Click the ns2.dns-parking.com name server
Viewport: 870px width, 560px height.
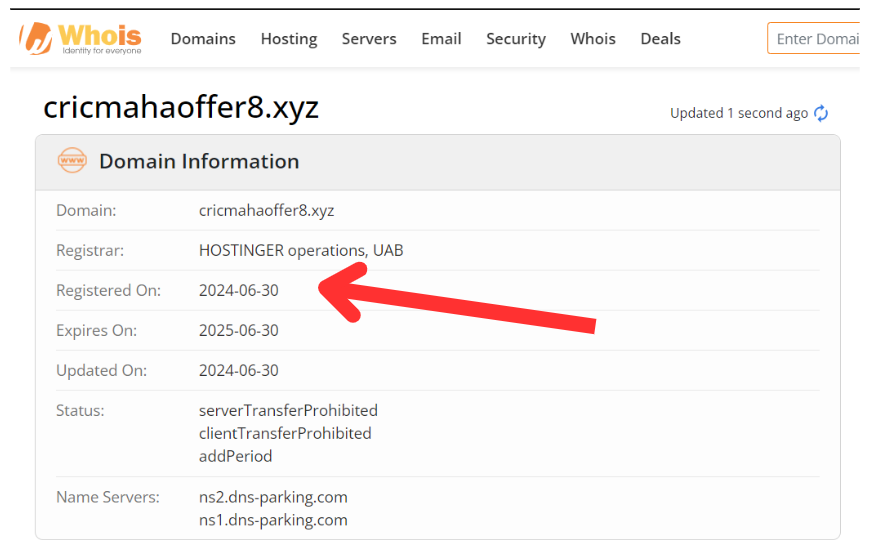point(273,497)
